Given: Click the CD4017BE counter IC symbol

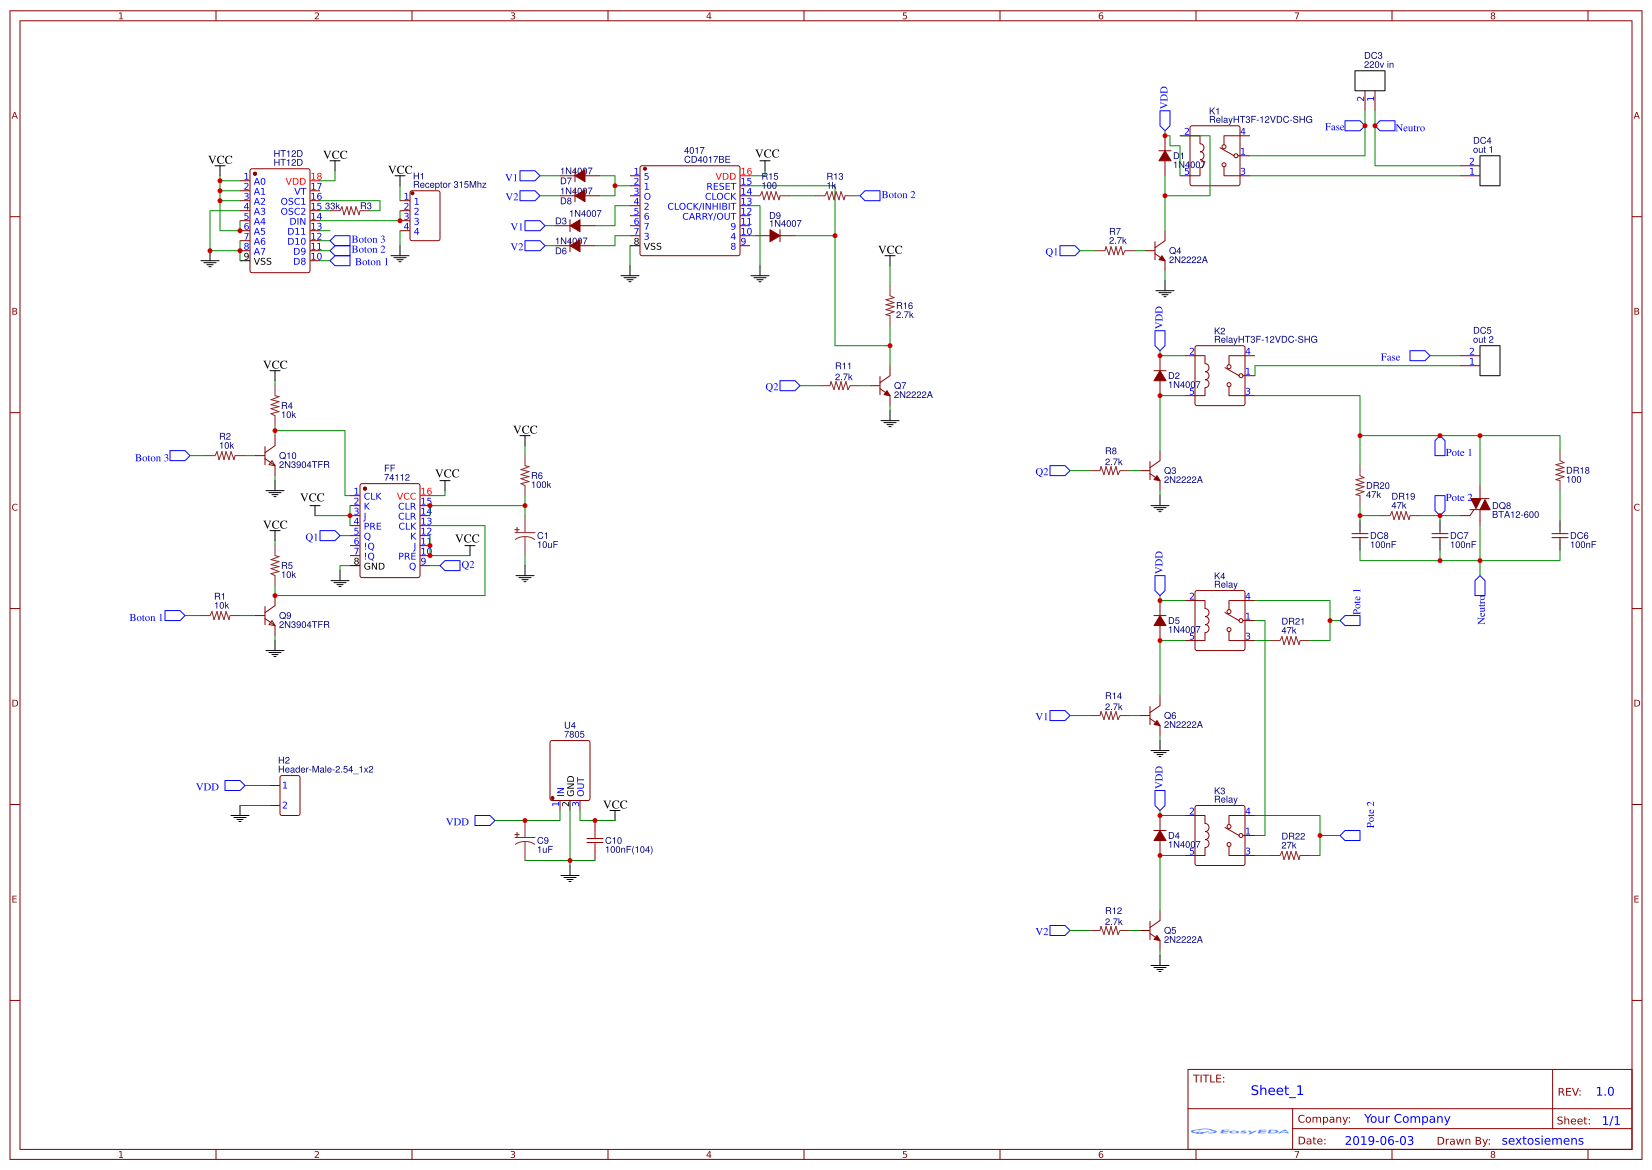Looking at the screenshot, I should click(x=690, y=210).
